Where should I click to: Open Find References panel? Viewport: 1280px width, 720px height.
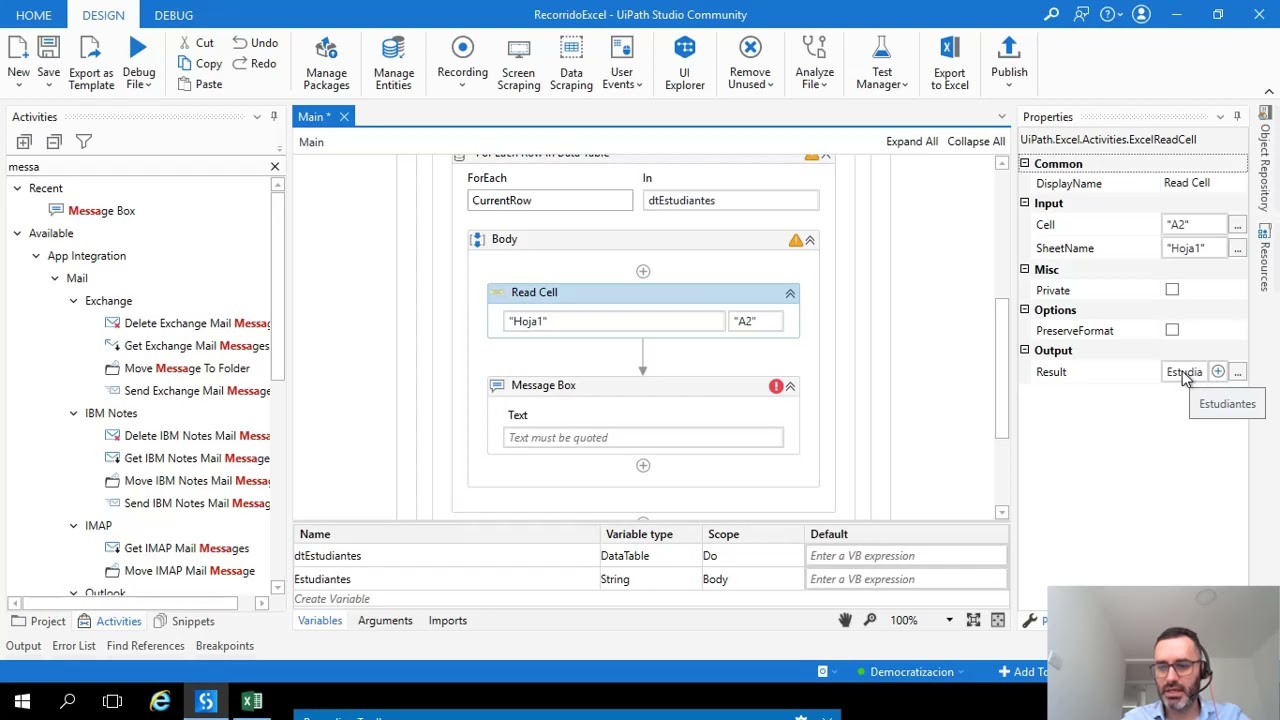tap(146, 646)
